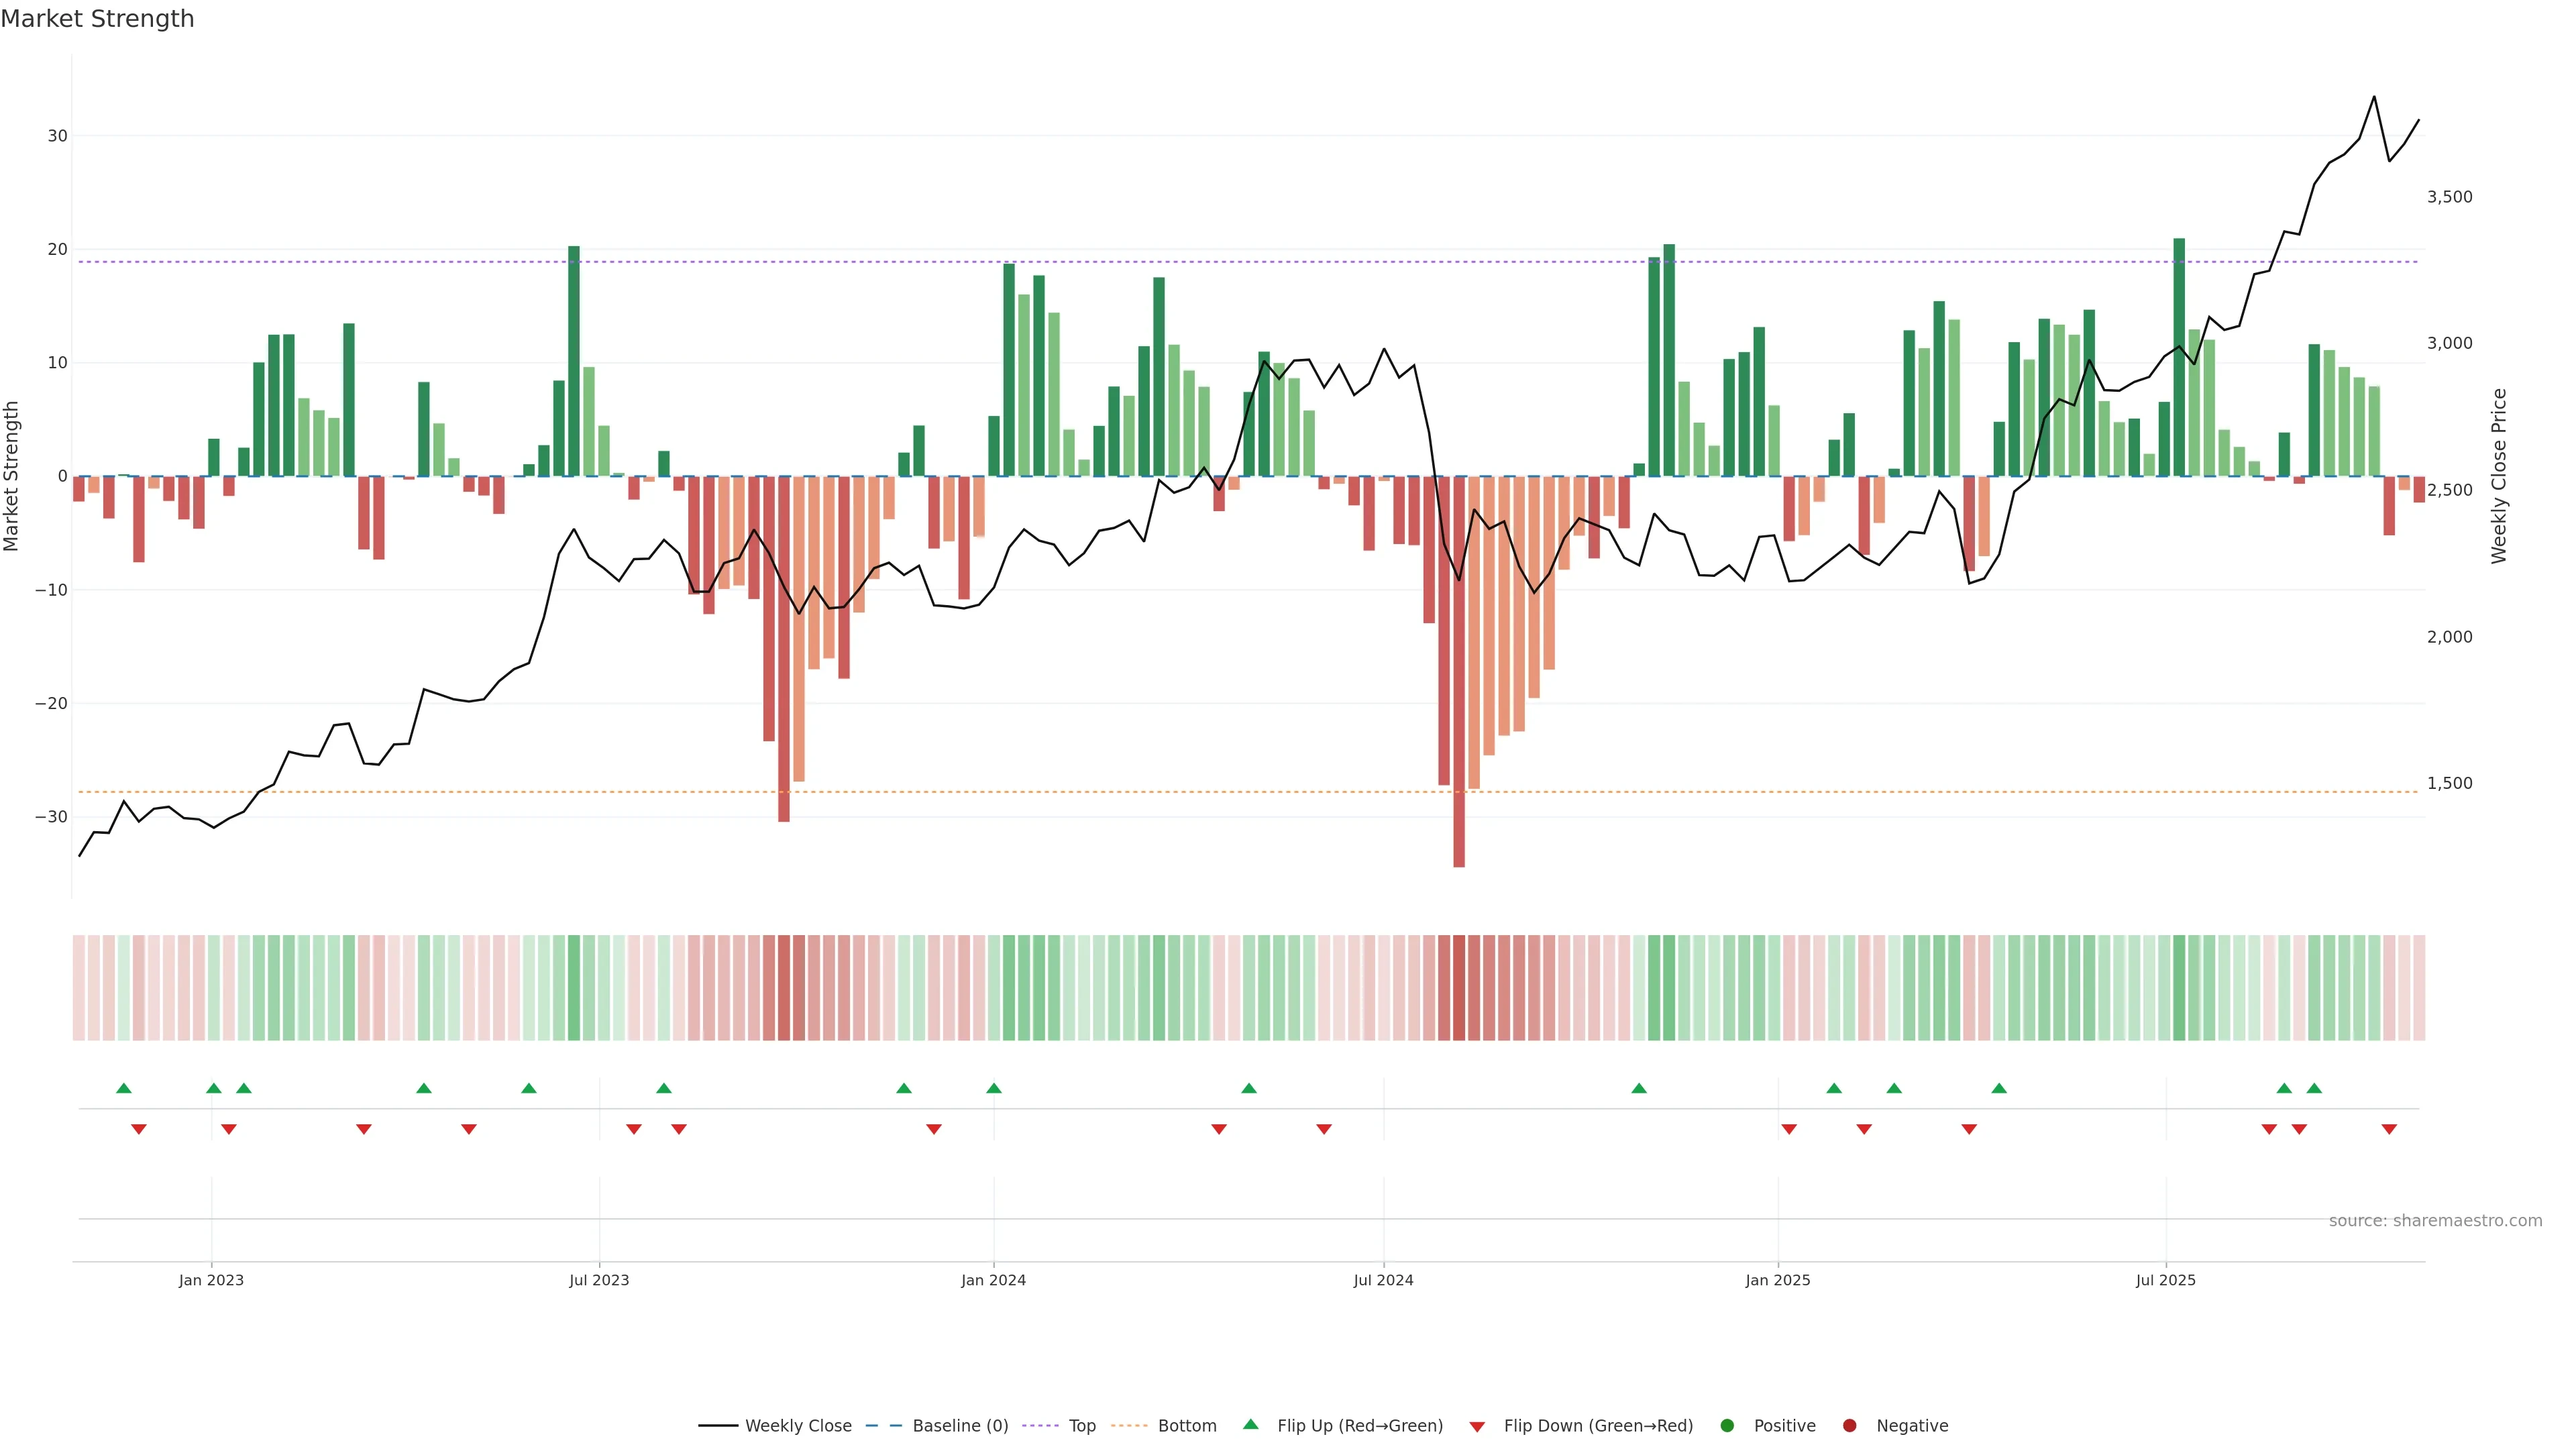Click the Weekly Close Price axis title

(2499, 476)
